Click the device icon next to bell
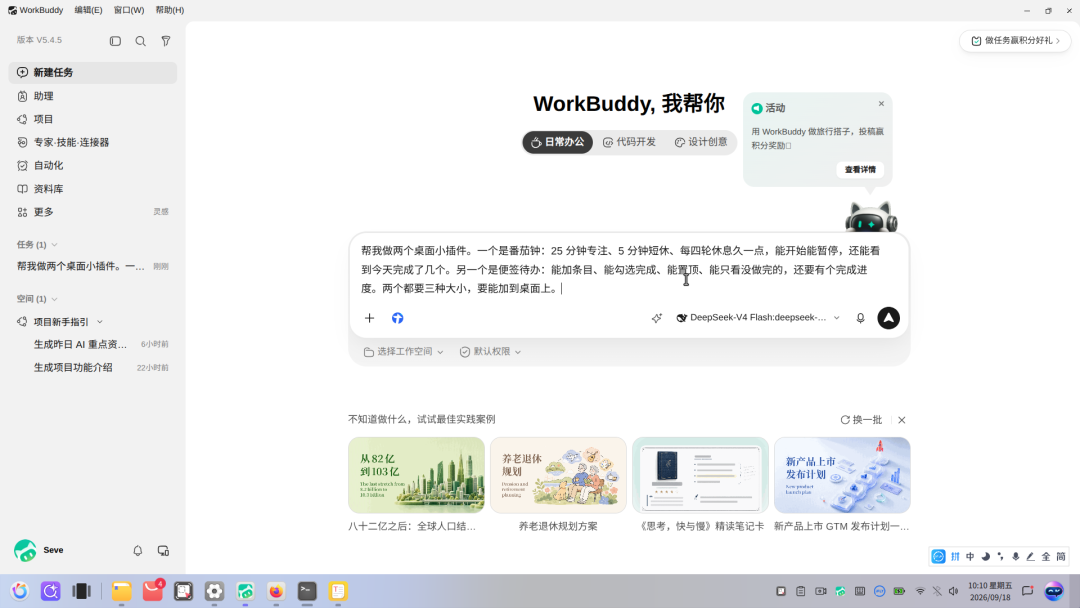 click(x=163, y=551)
